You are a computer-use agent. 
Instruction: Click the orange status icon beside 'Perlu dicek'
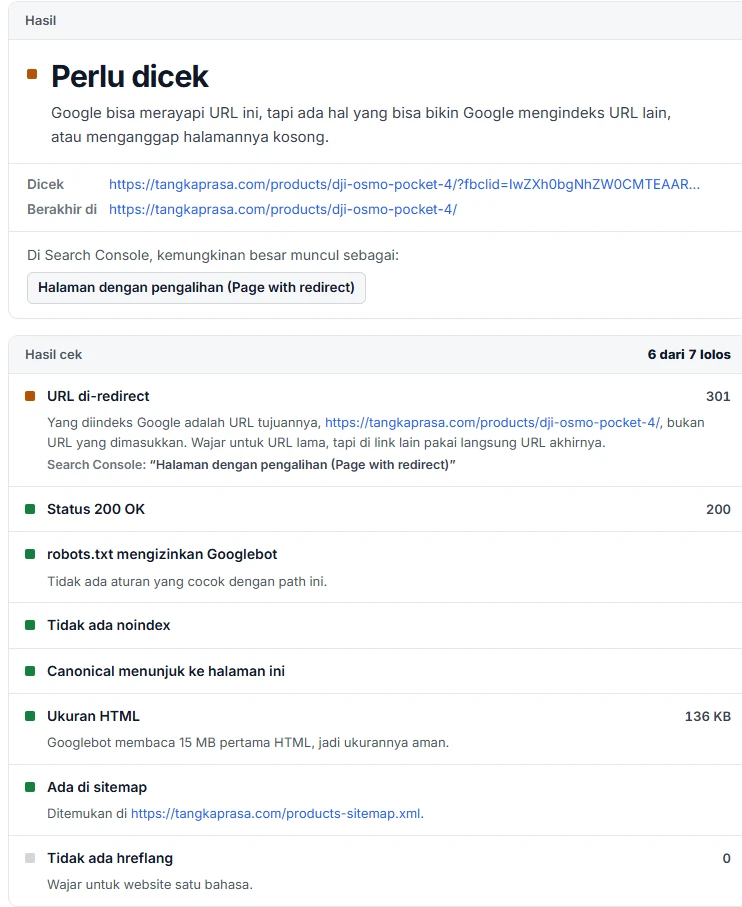click(32, 74)
